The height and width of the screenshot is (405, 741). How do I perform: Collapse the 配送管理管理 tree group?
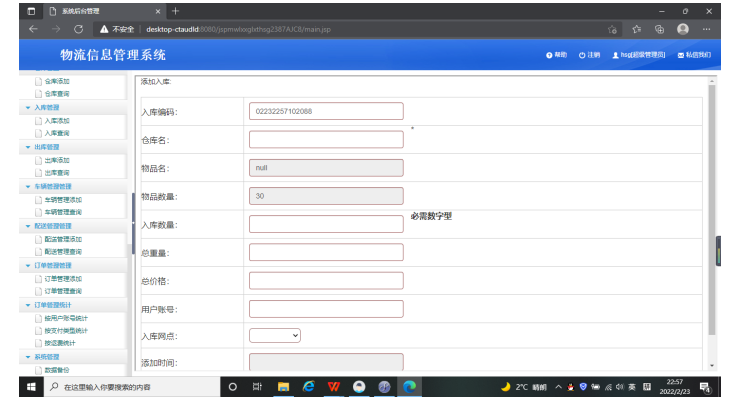(x=27, y=226)
